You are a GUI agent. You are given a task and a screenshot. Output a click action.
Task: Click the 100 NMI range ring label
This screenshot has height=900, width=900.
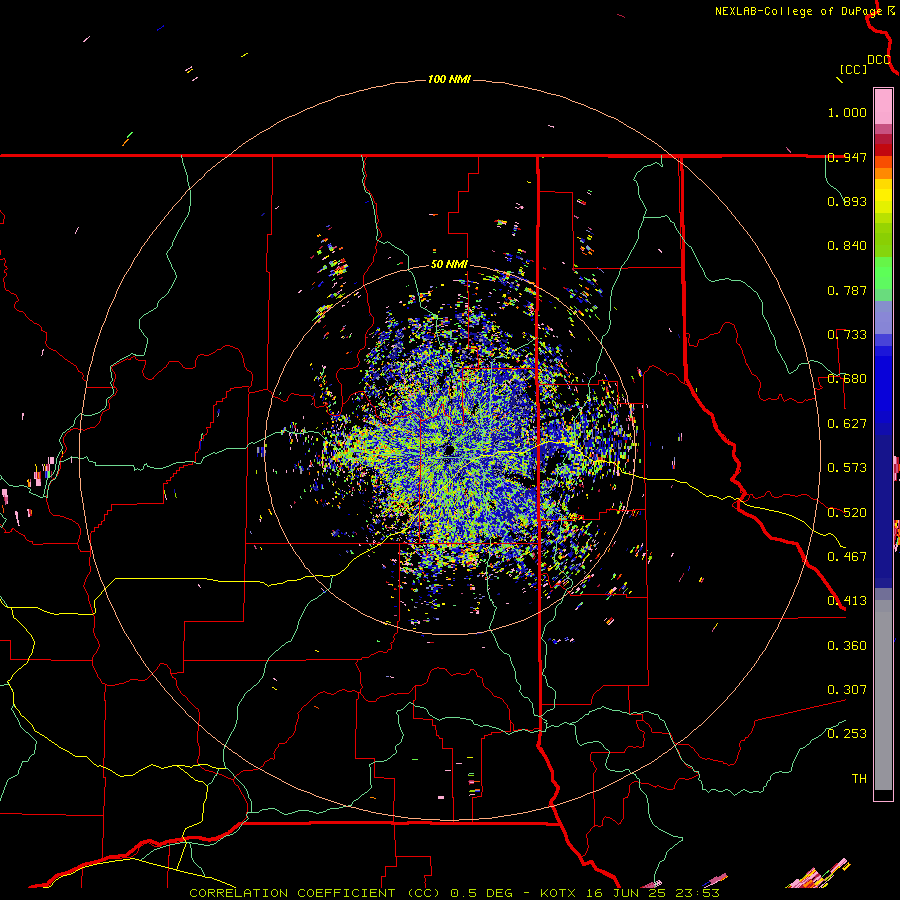[449, 79]
